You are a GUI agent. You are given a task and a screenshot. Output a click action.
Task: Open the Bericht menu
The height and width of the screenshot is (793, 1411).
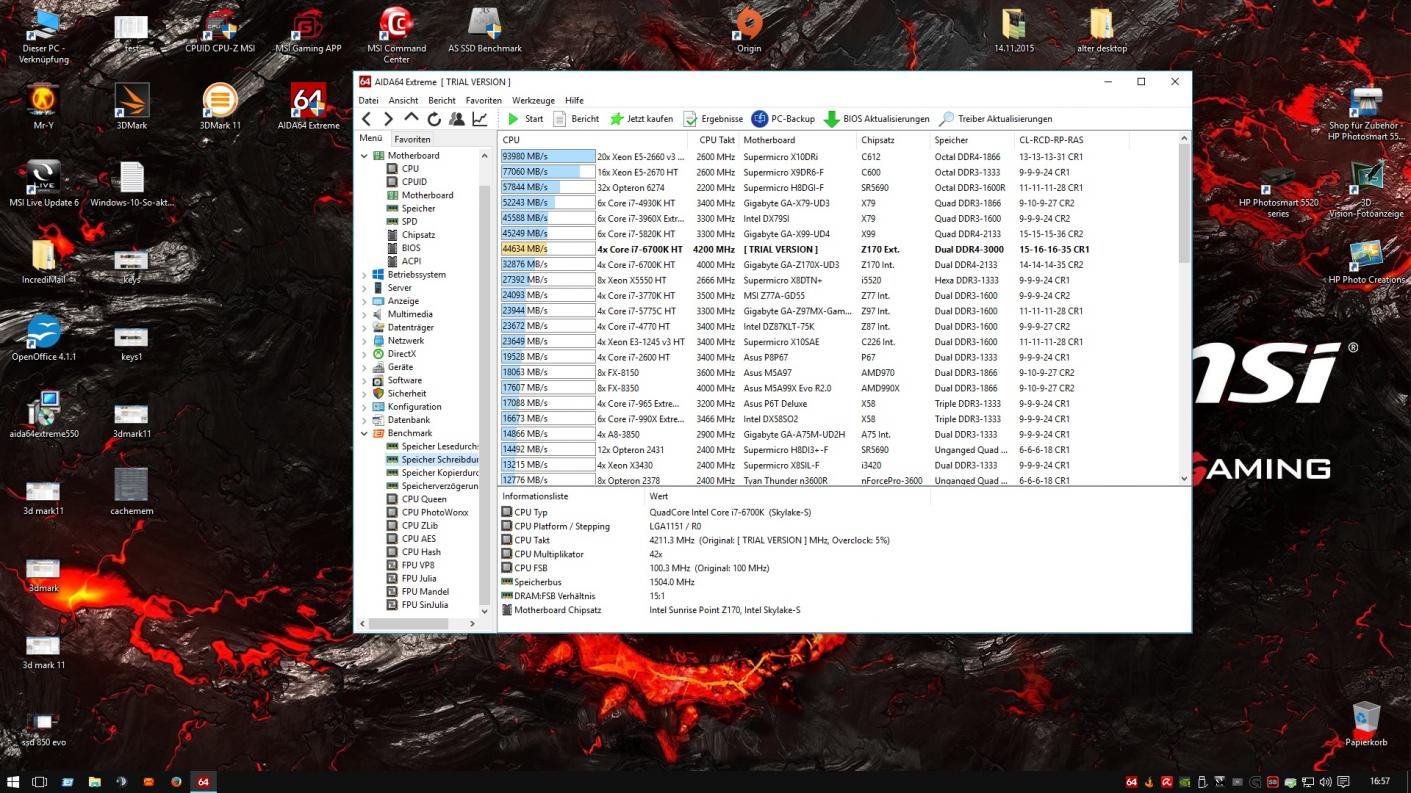[x=442, y=100]
